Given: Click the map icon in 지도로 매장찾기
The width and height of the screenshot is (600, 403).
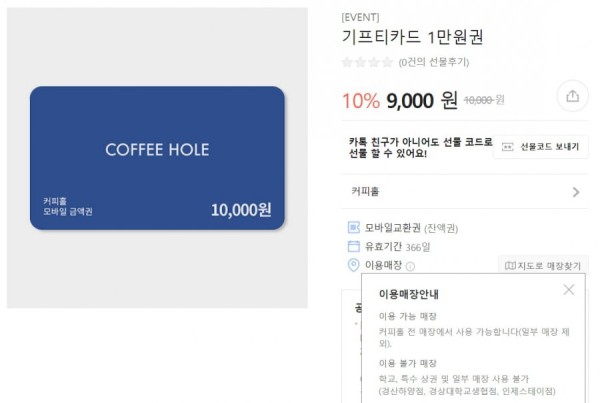Looking at the screenshot, I should point(510,265).
